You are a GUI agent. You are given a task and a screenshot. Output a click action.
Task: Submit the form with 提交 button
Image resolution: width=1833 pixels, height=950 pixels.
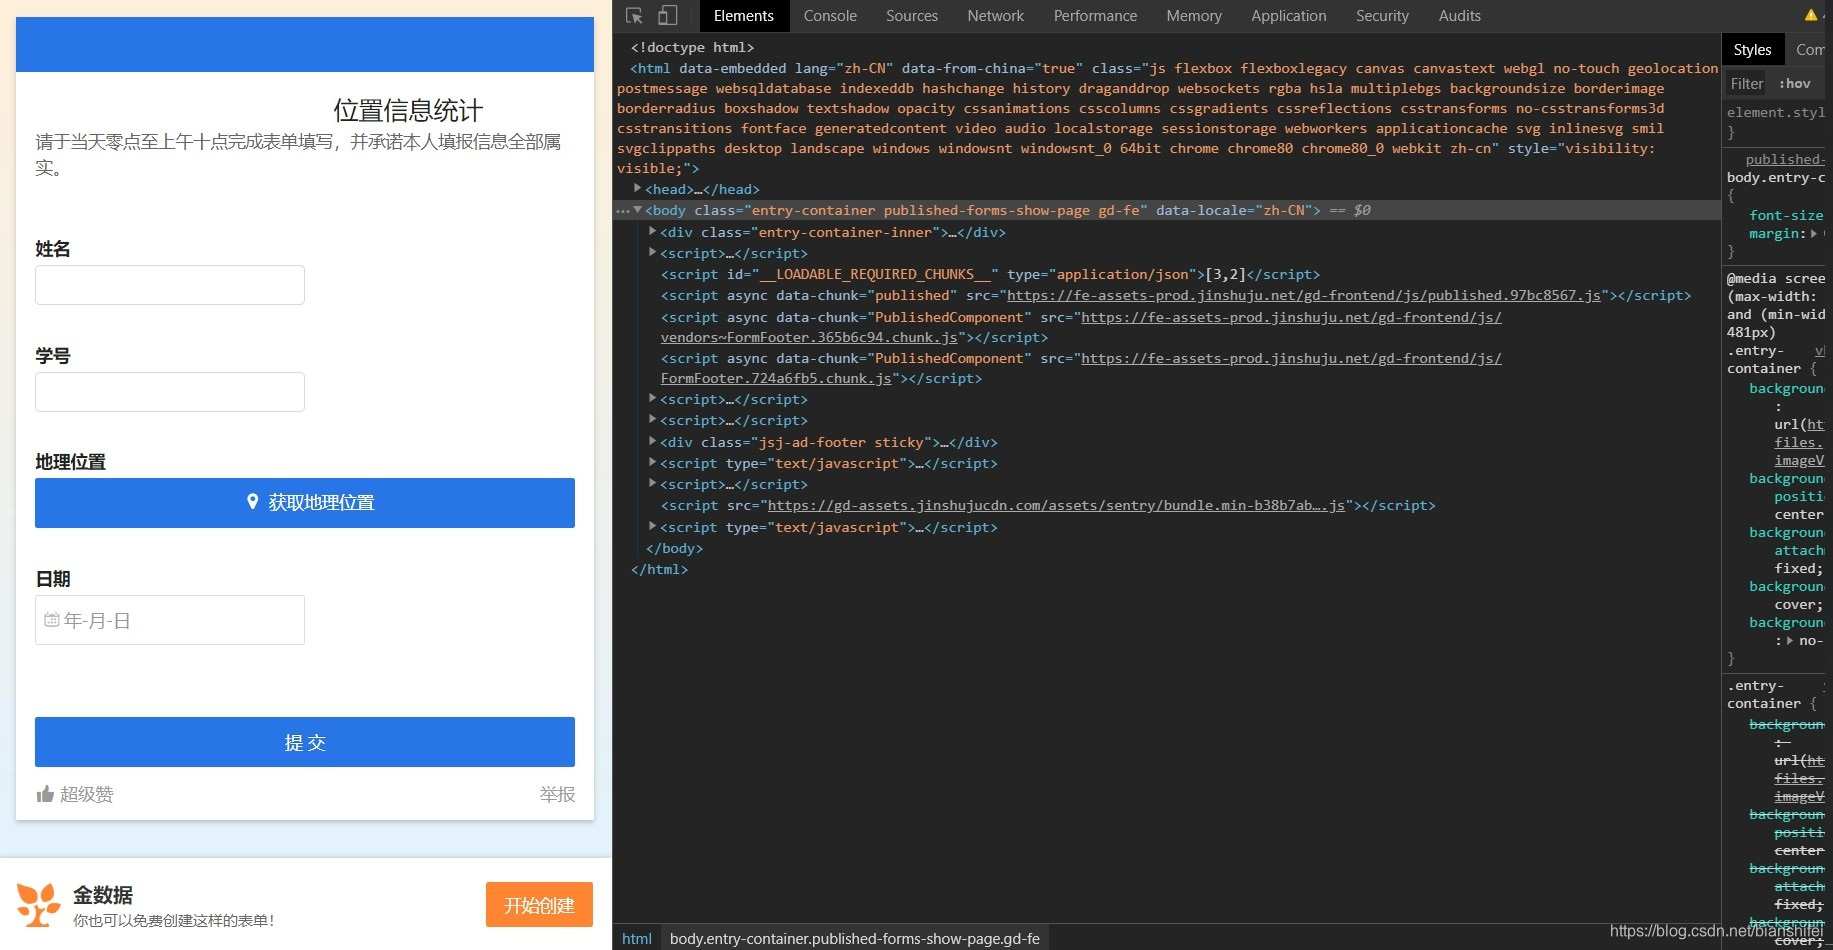(305, 742)
